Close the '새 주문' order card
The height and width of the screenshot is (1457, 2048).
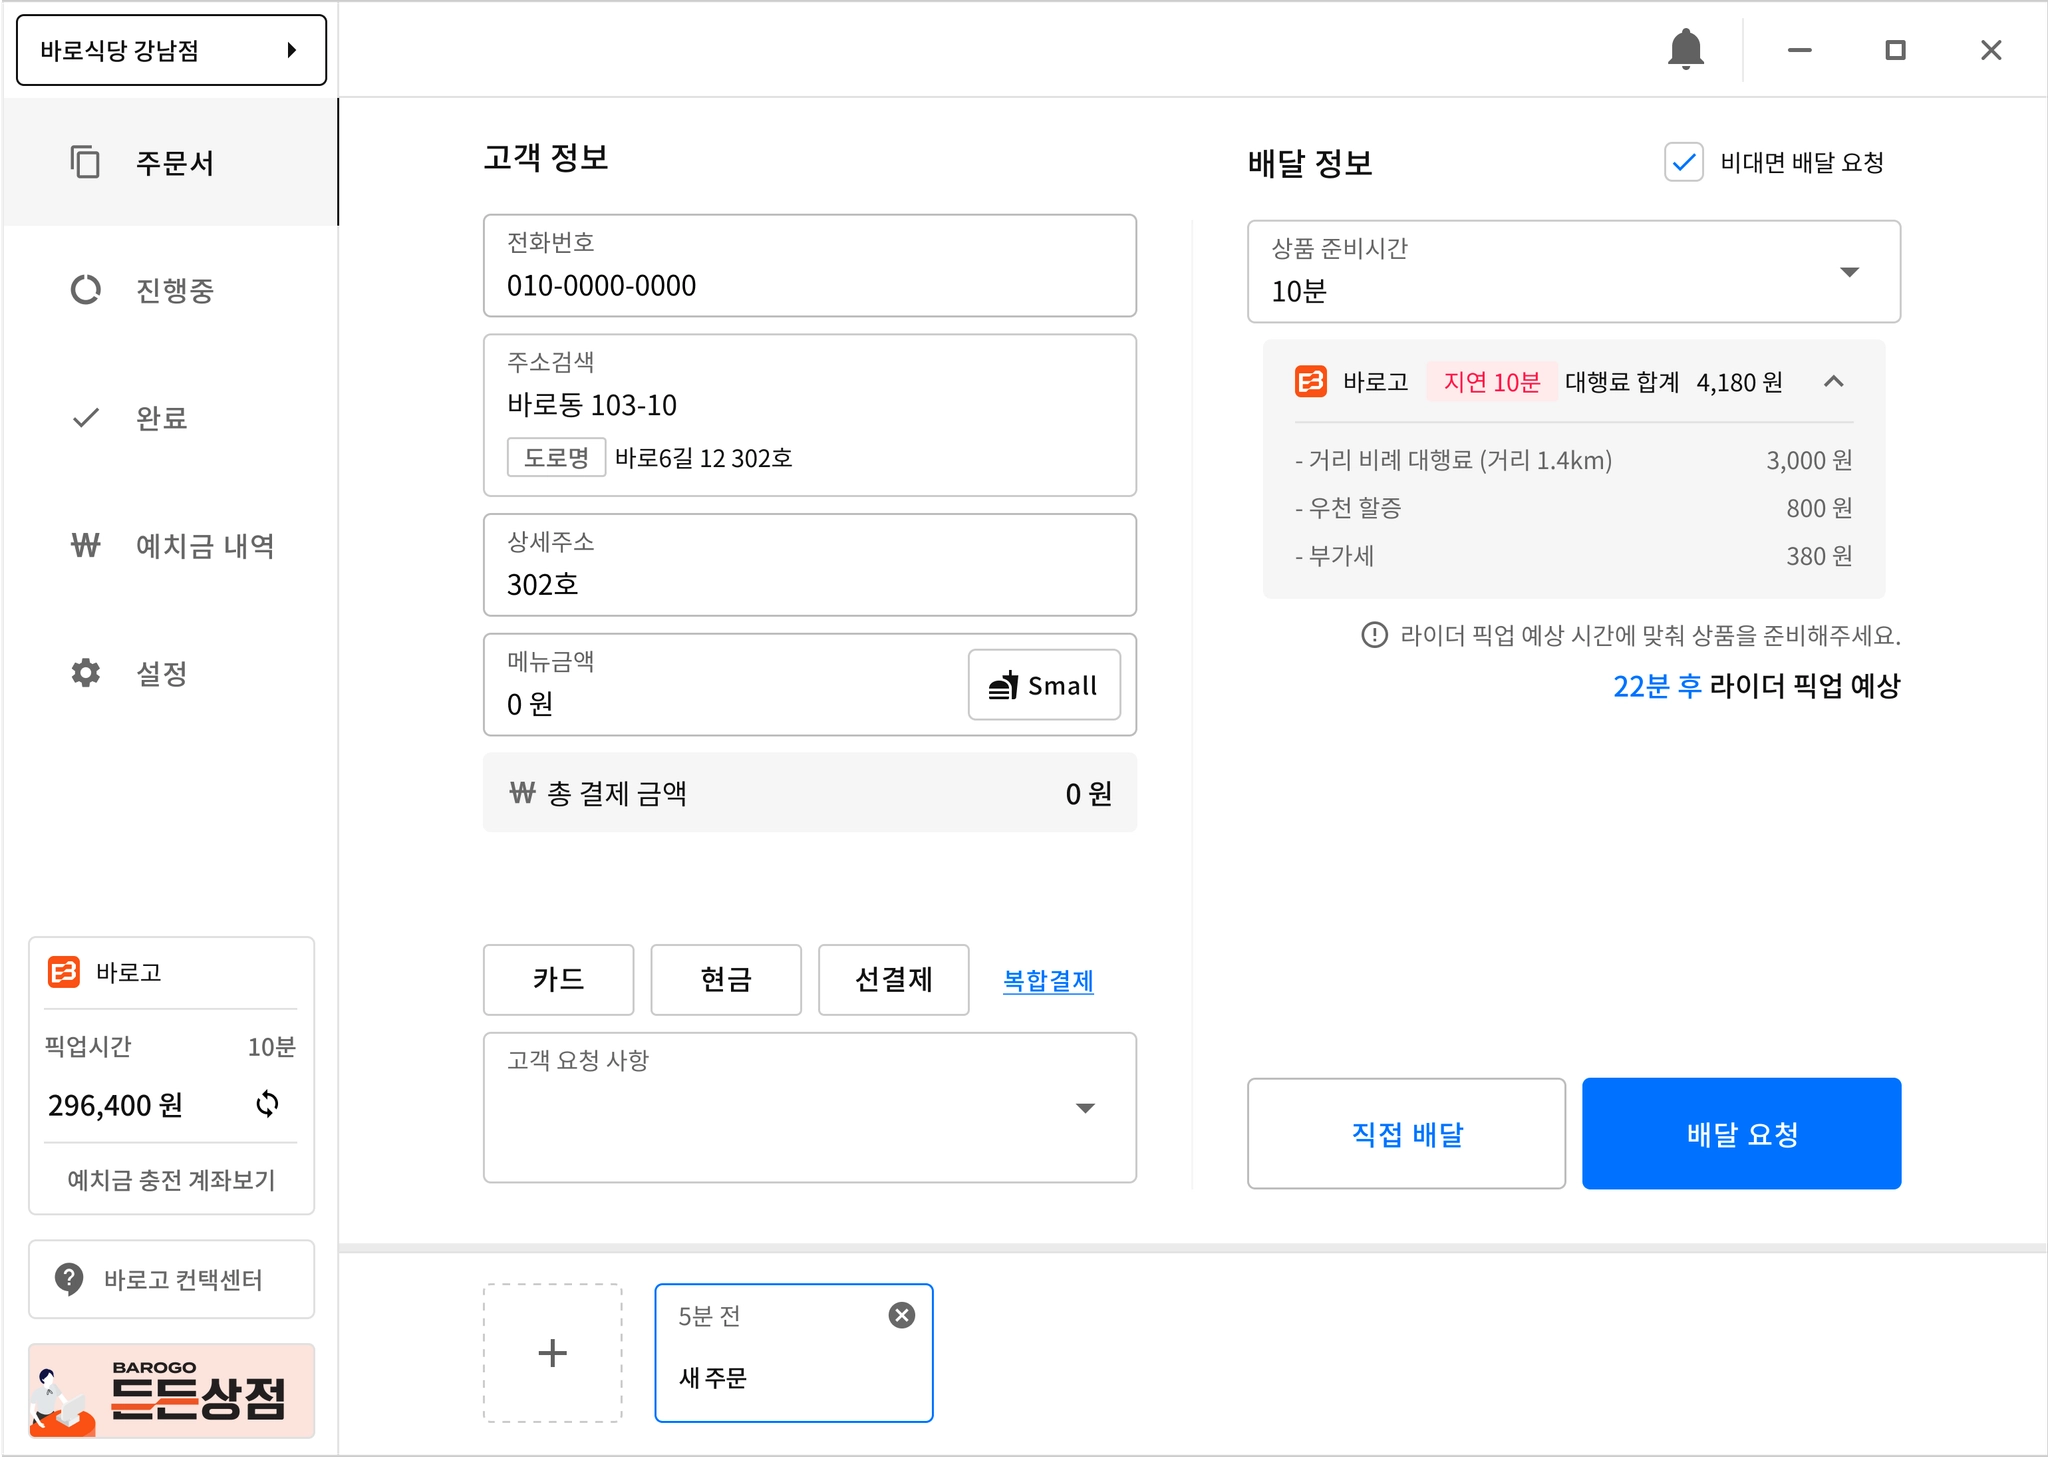click(901, 1315)
